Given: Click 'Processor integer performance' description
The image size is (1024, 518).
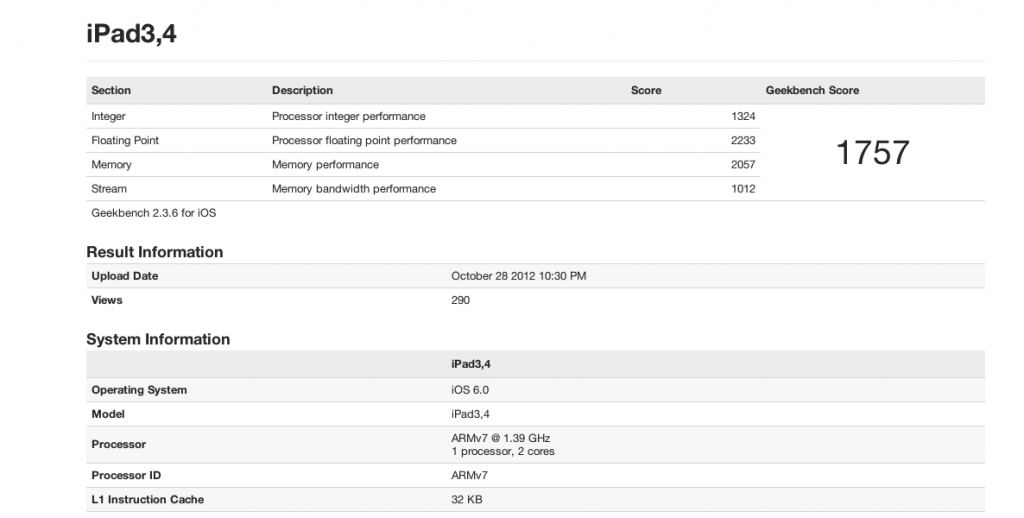Looking at the screenshot, I should (349, 116).
